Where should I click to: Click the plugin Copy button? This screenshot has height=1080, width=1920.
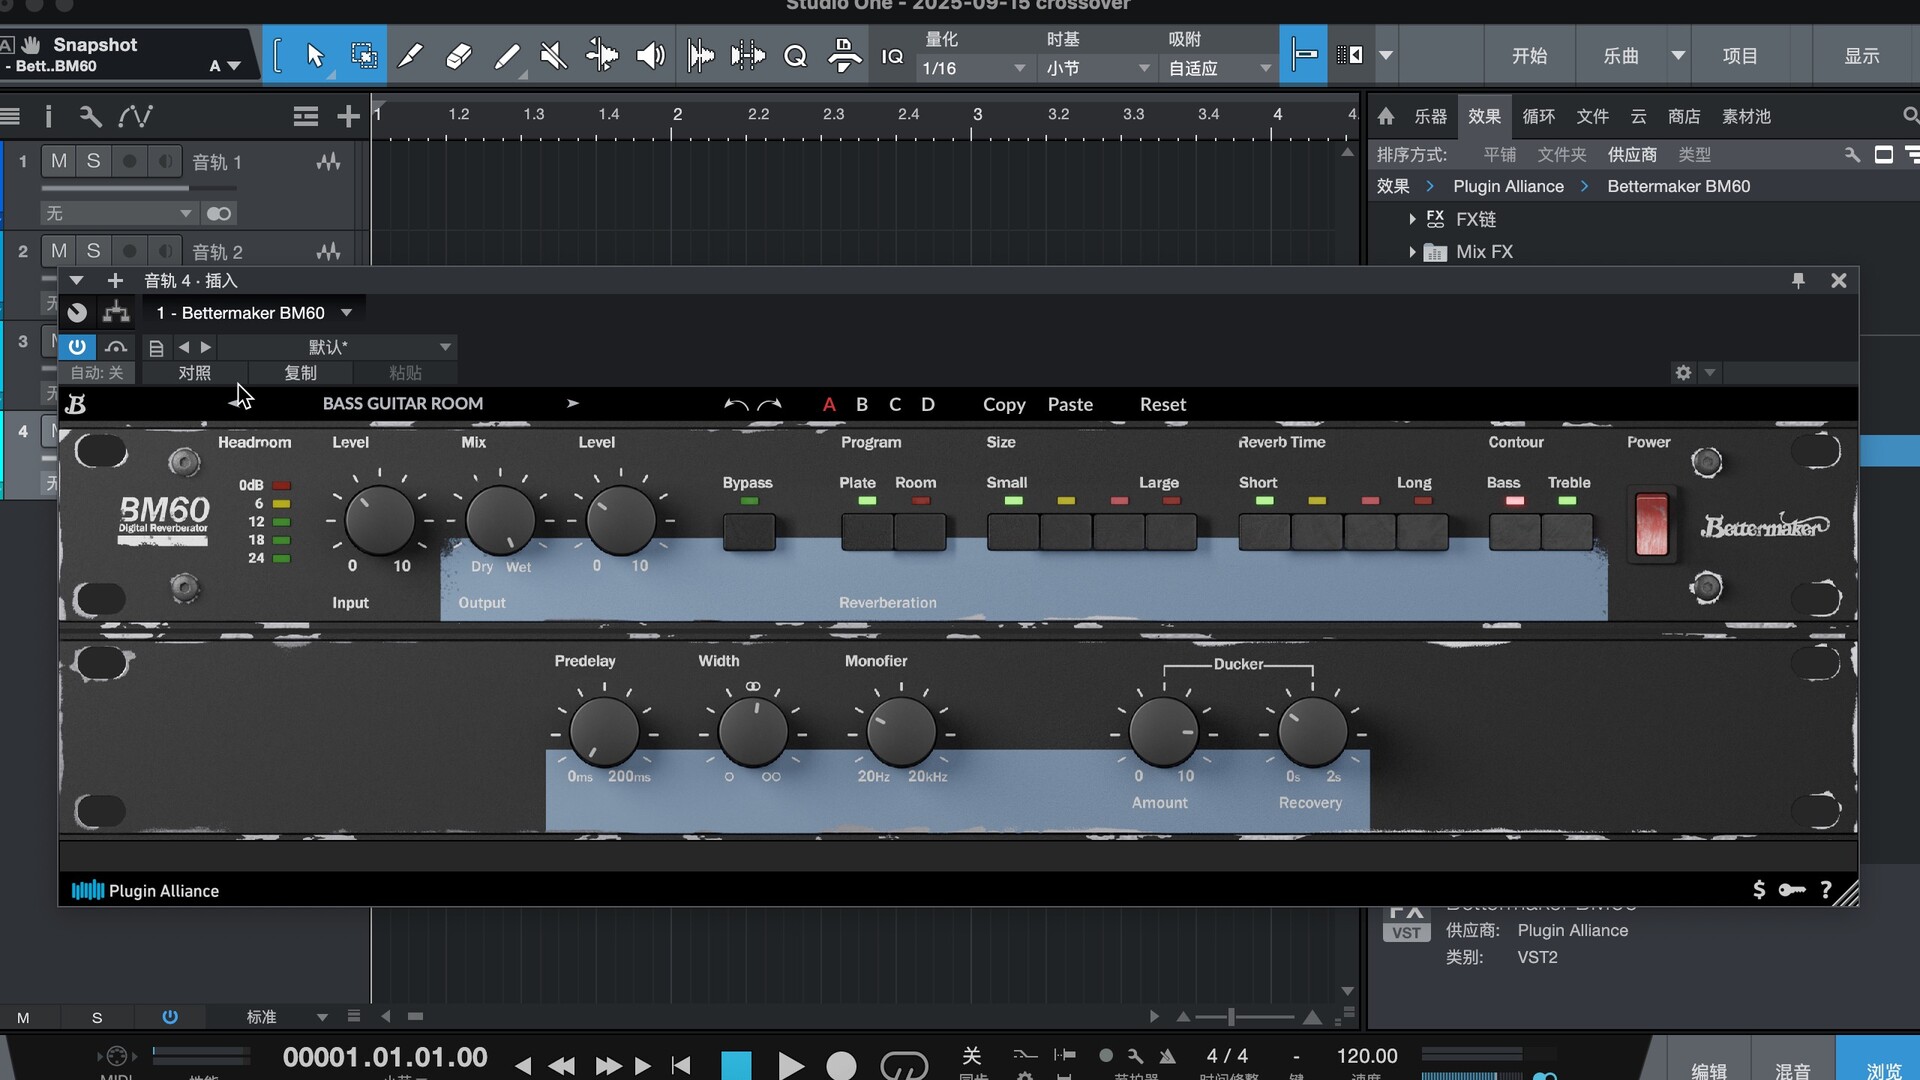1004,404
